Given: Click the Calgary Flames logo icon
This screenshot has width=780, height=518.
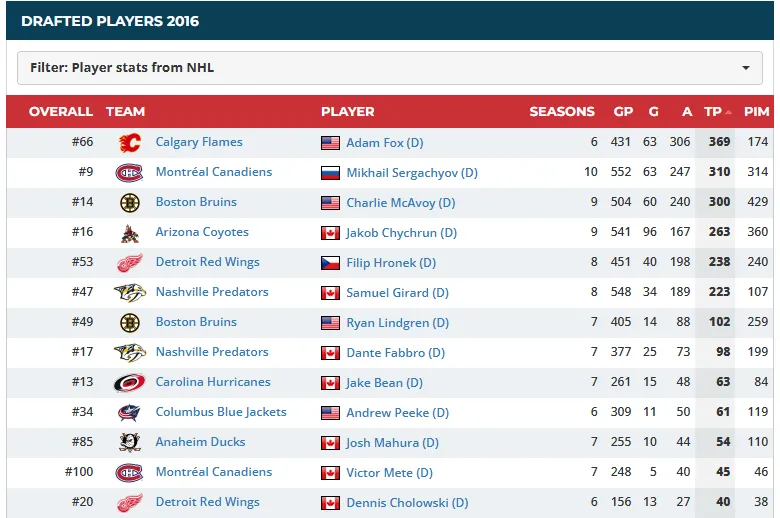Looking at the screenshot, I should (x=129, y=142).
